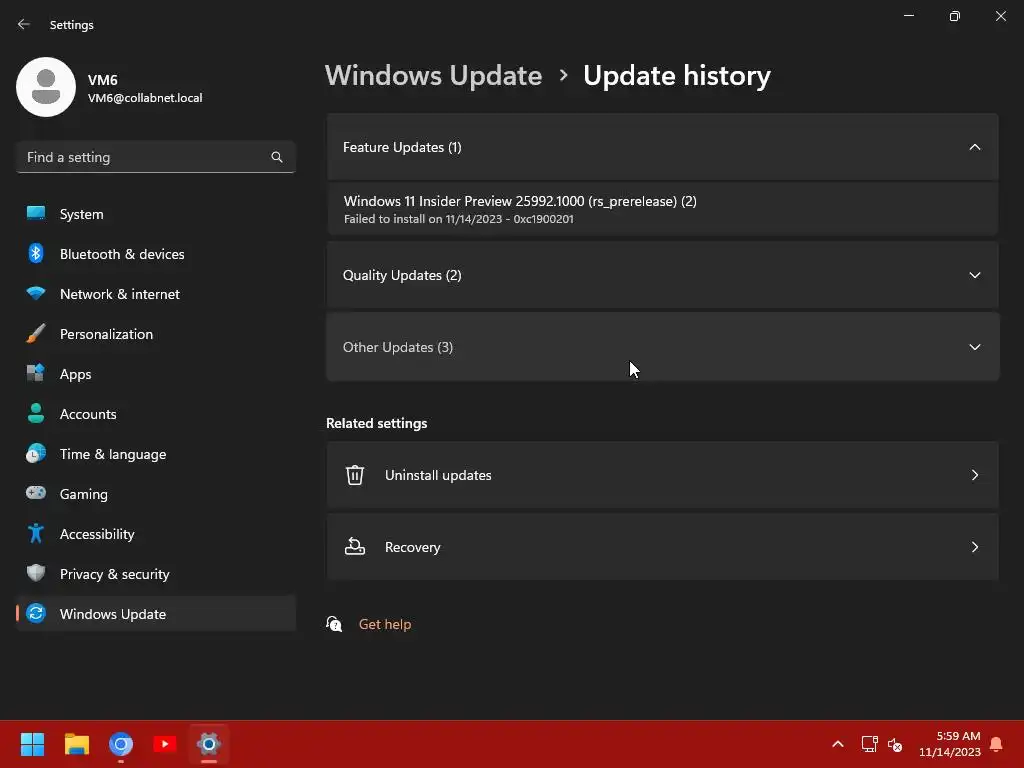Show hidden tray icons chevron
This screenshot has width=1024, height=768.
pos(838,744)
